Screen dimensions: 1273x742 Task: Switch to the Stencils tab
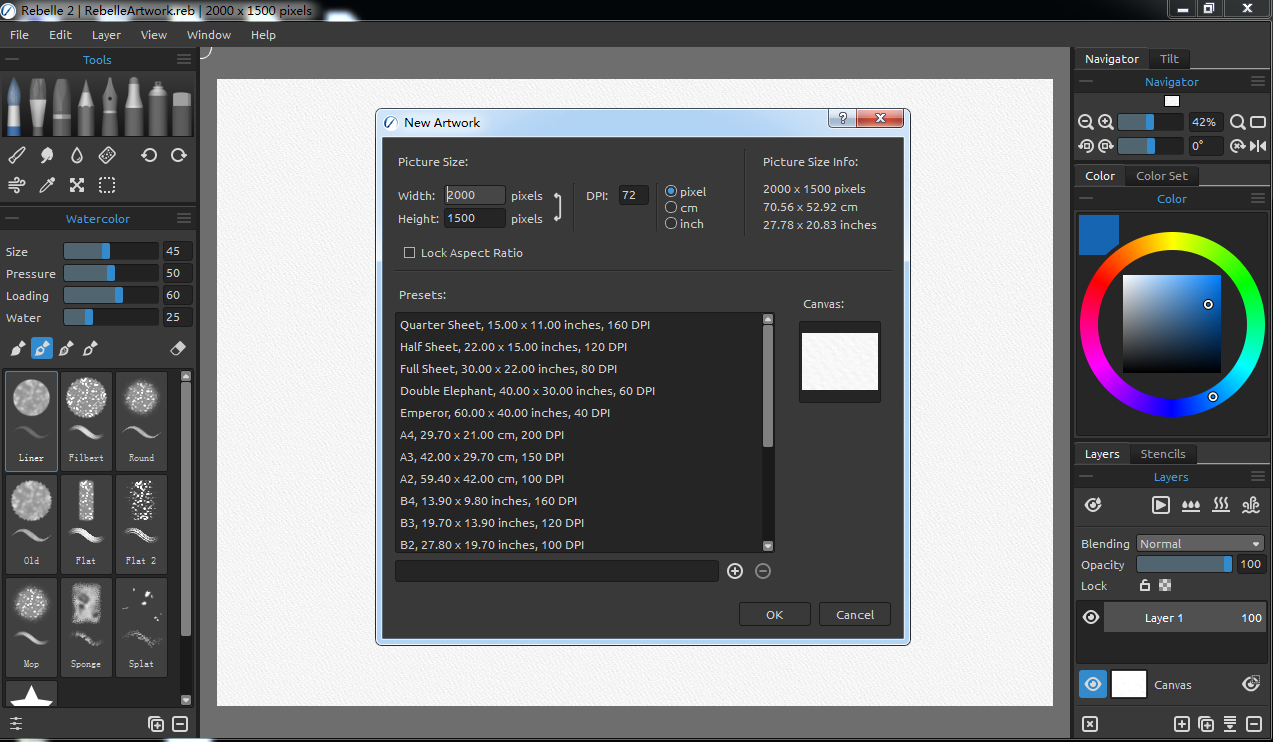tap(1163, 454)
